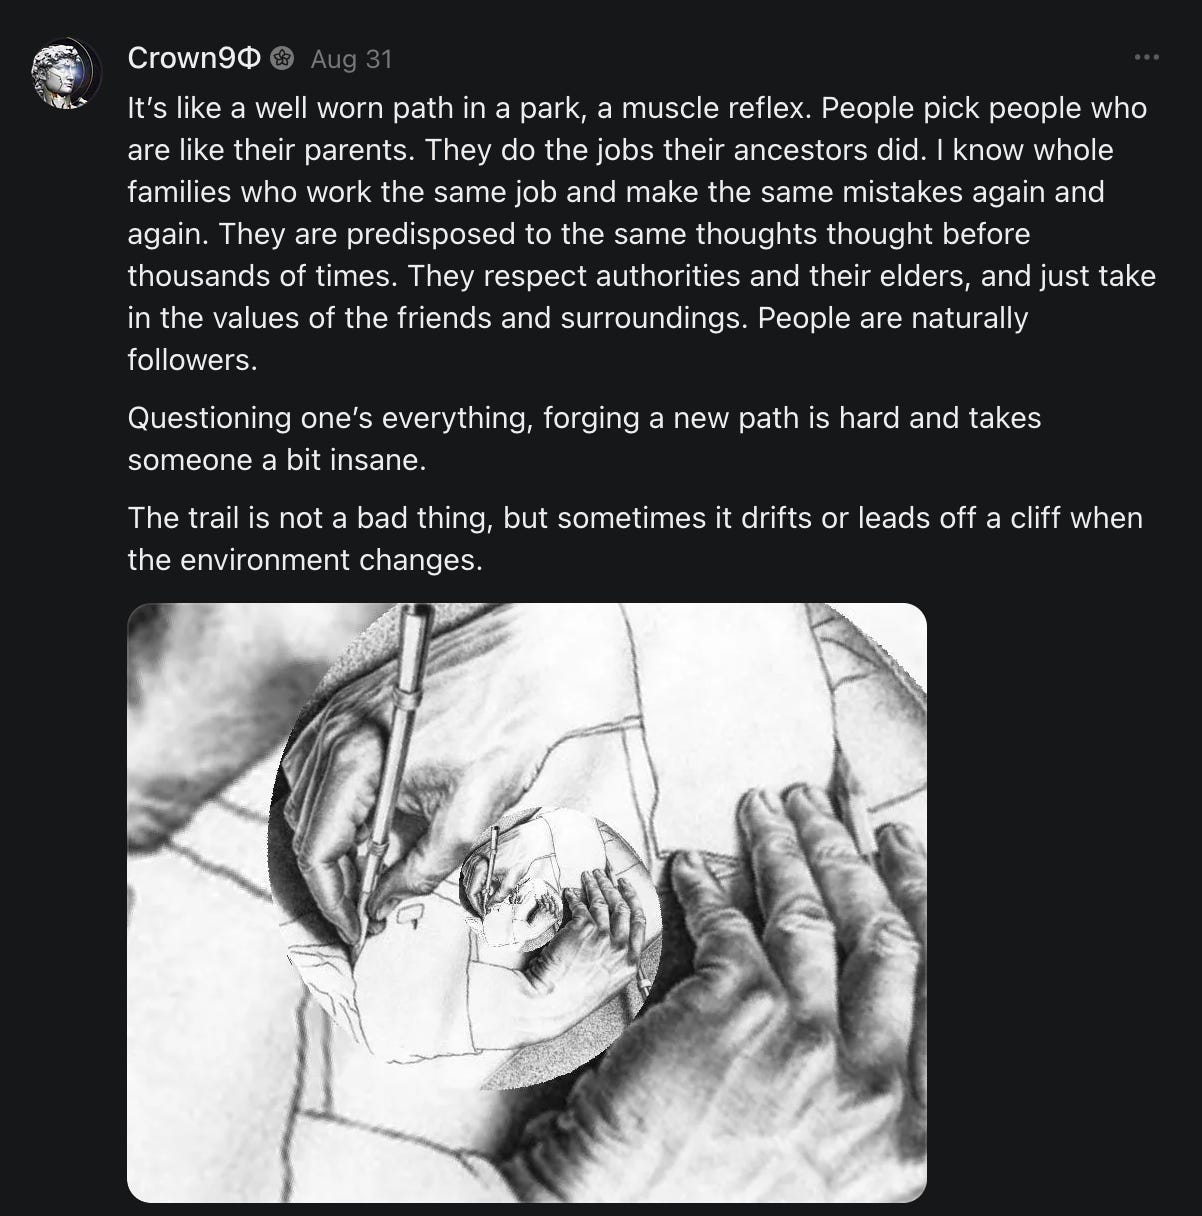
Task: Click the word "followers." ending the first paragraph
Action: (192, 360)
